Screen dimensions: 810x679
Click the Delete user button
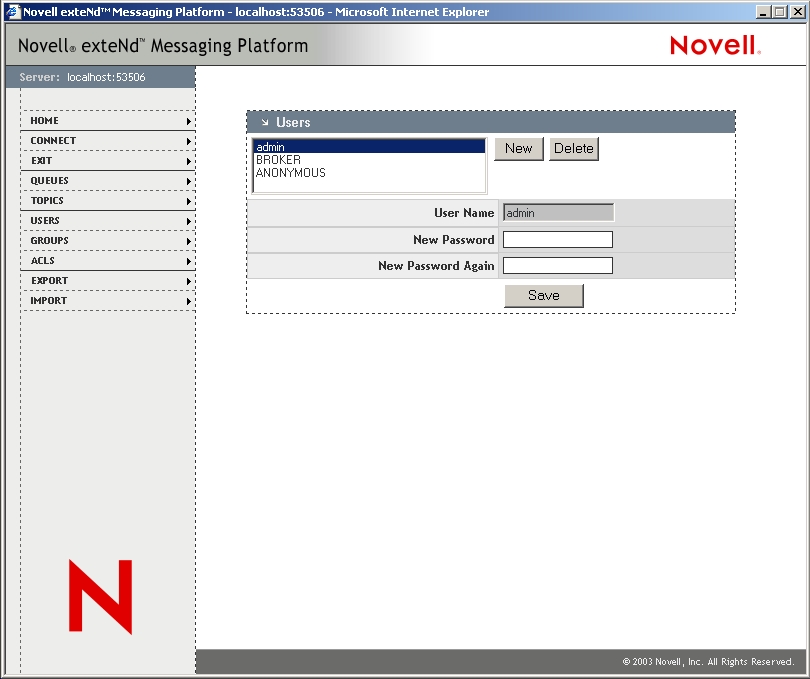573,149
